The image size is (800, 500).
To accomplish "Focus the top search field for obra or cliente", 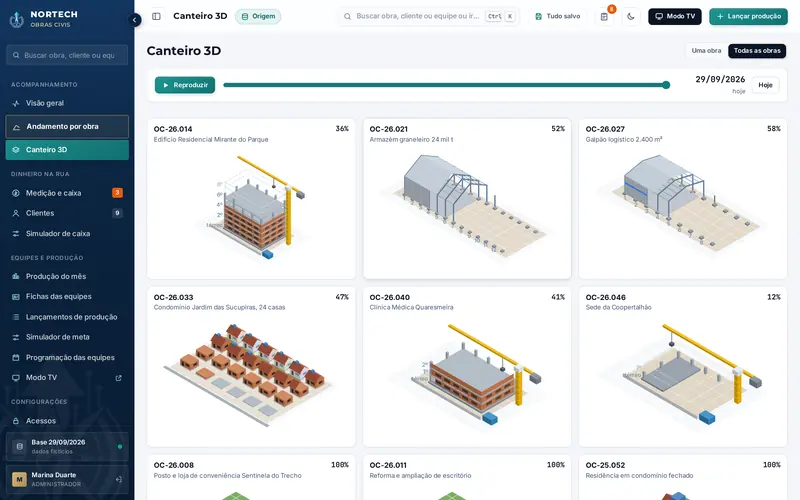I will click(x=428, y=16).
